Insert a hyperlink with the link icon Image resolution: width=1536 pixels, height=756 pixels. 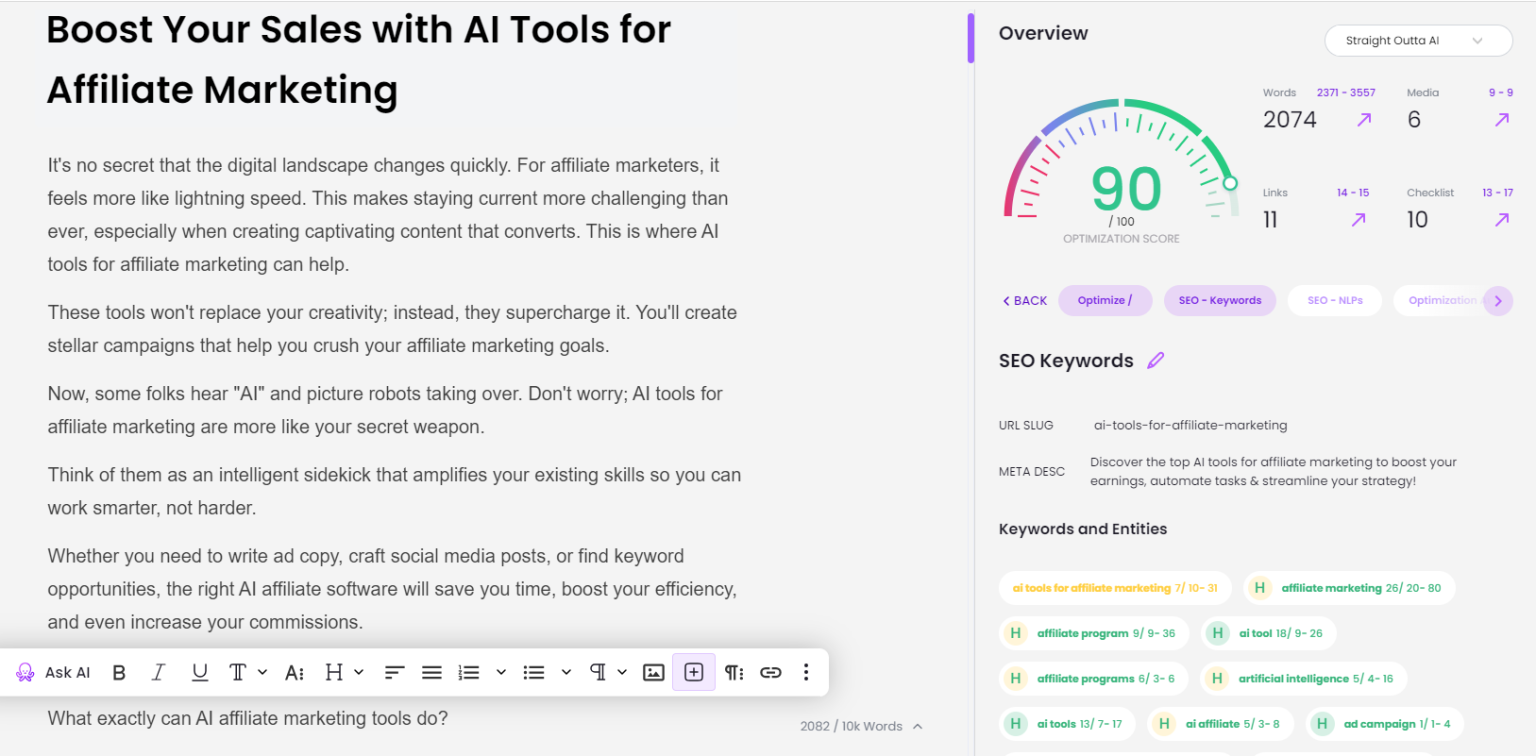tap(770, 673)
